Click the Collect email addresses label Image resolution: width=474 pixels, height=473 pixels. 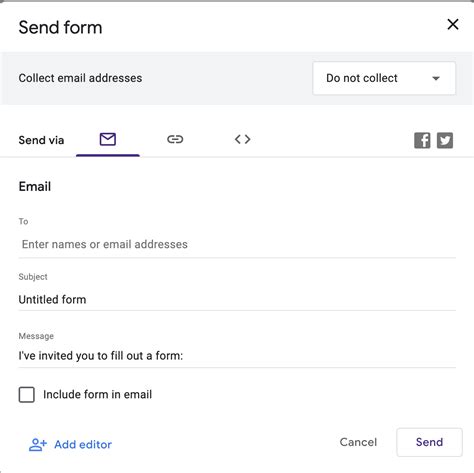pos(80,78)
